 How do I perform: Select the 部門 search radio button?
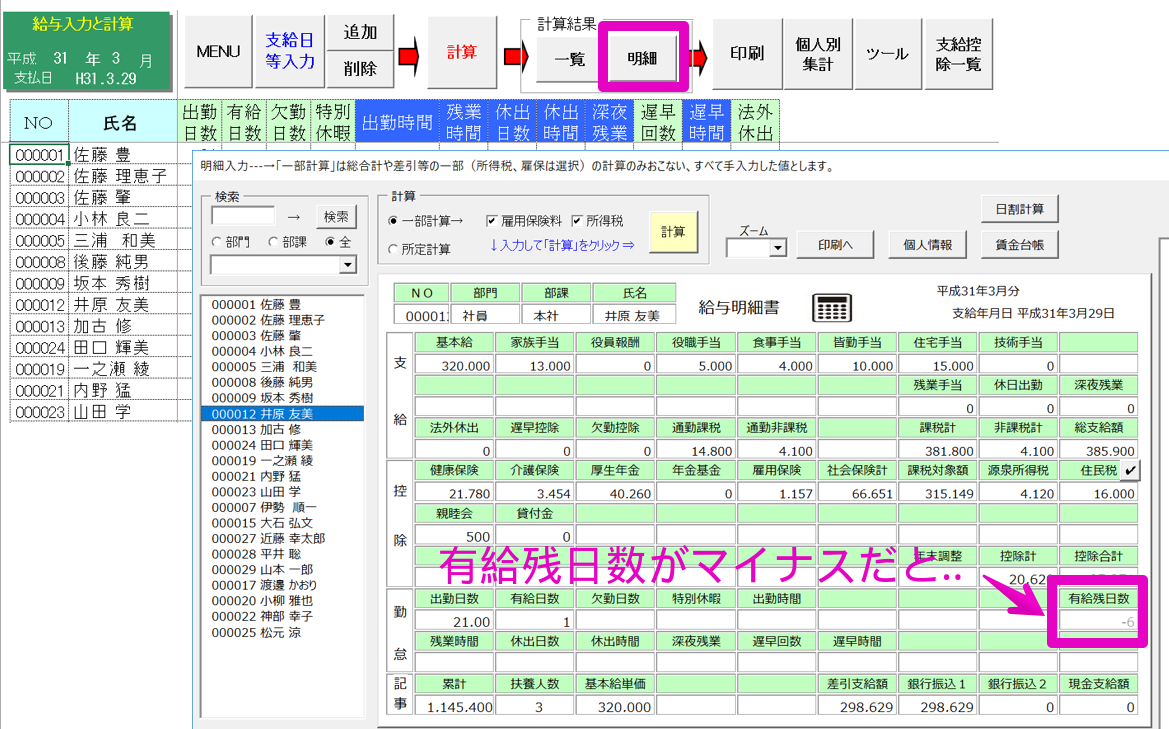(x=217, y=241)
